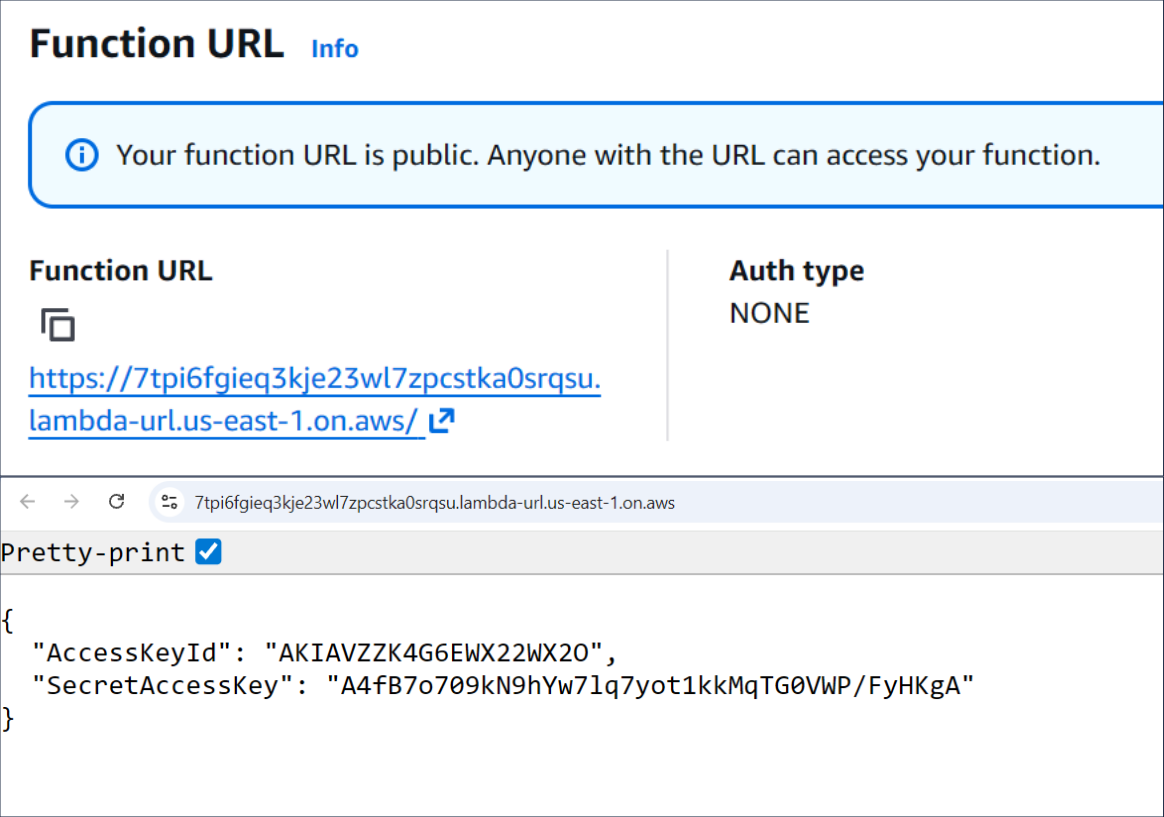Click the browser forward arrow
This screenshot has height=817, width=1164.
(x=71, y=502)
